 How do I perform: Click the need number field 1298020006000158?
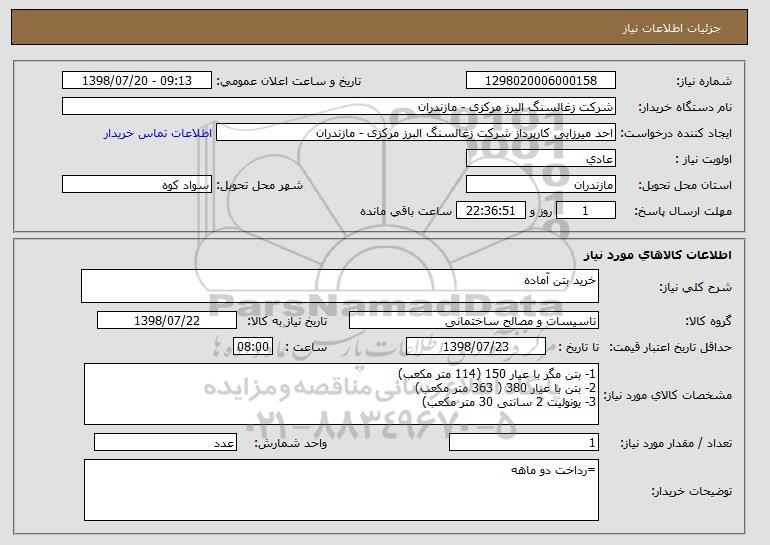(541, 81)
